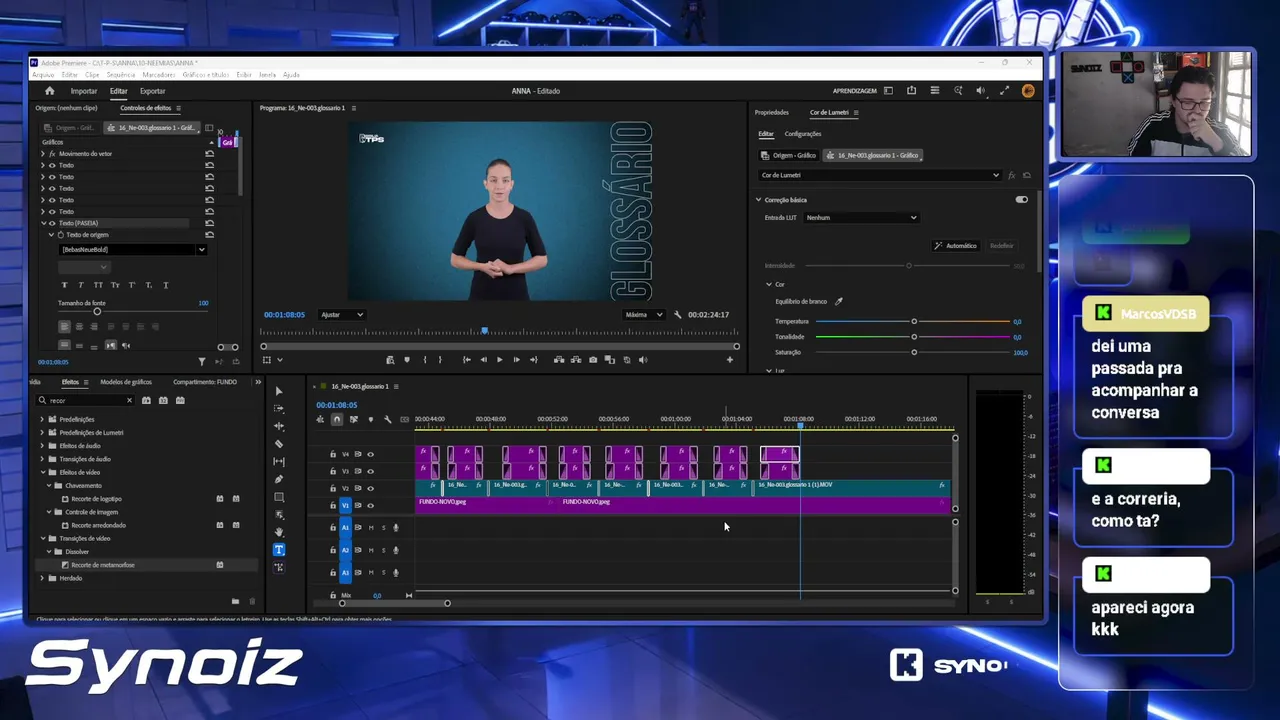1280x720 pixels.
Task: Click the wrench settings icon in Program monitor
Action: coord(678,314)
